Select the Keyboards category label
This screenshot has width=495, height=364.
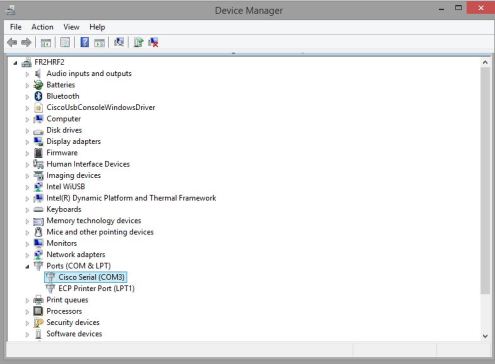coord(64,209)
